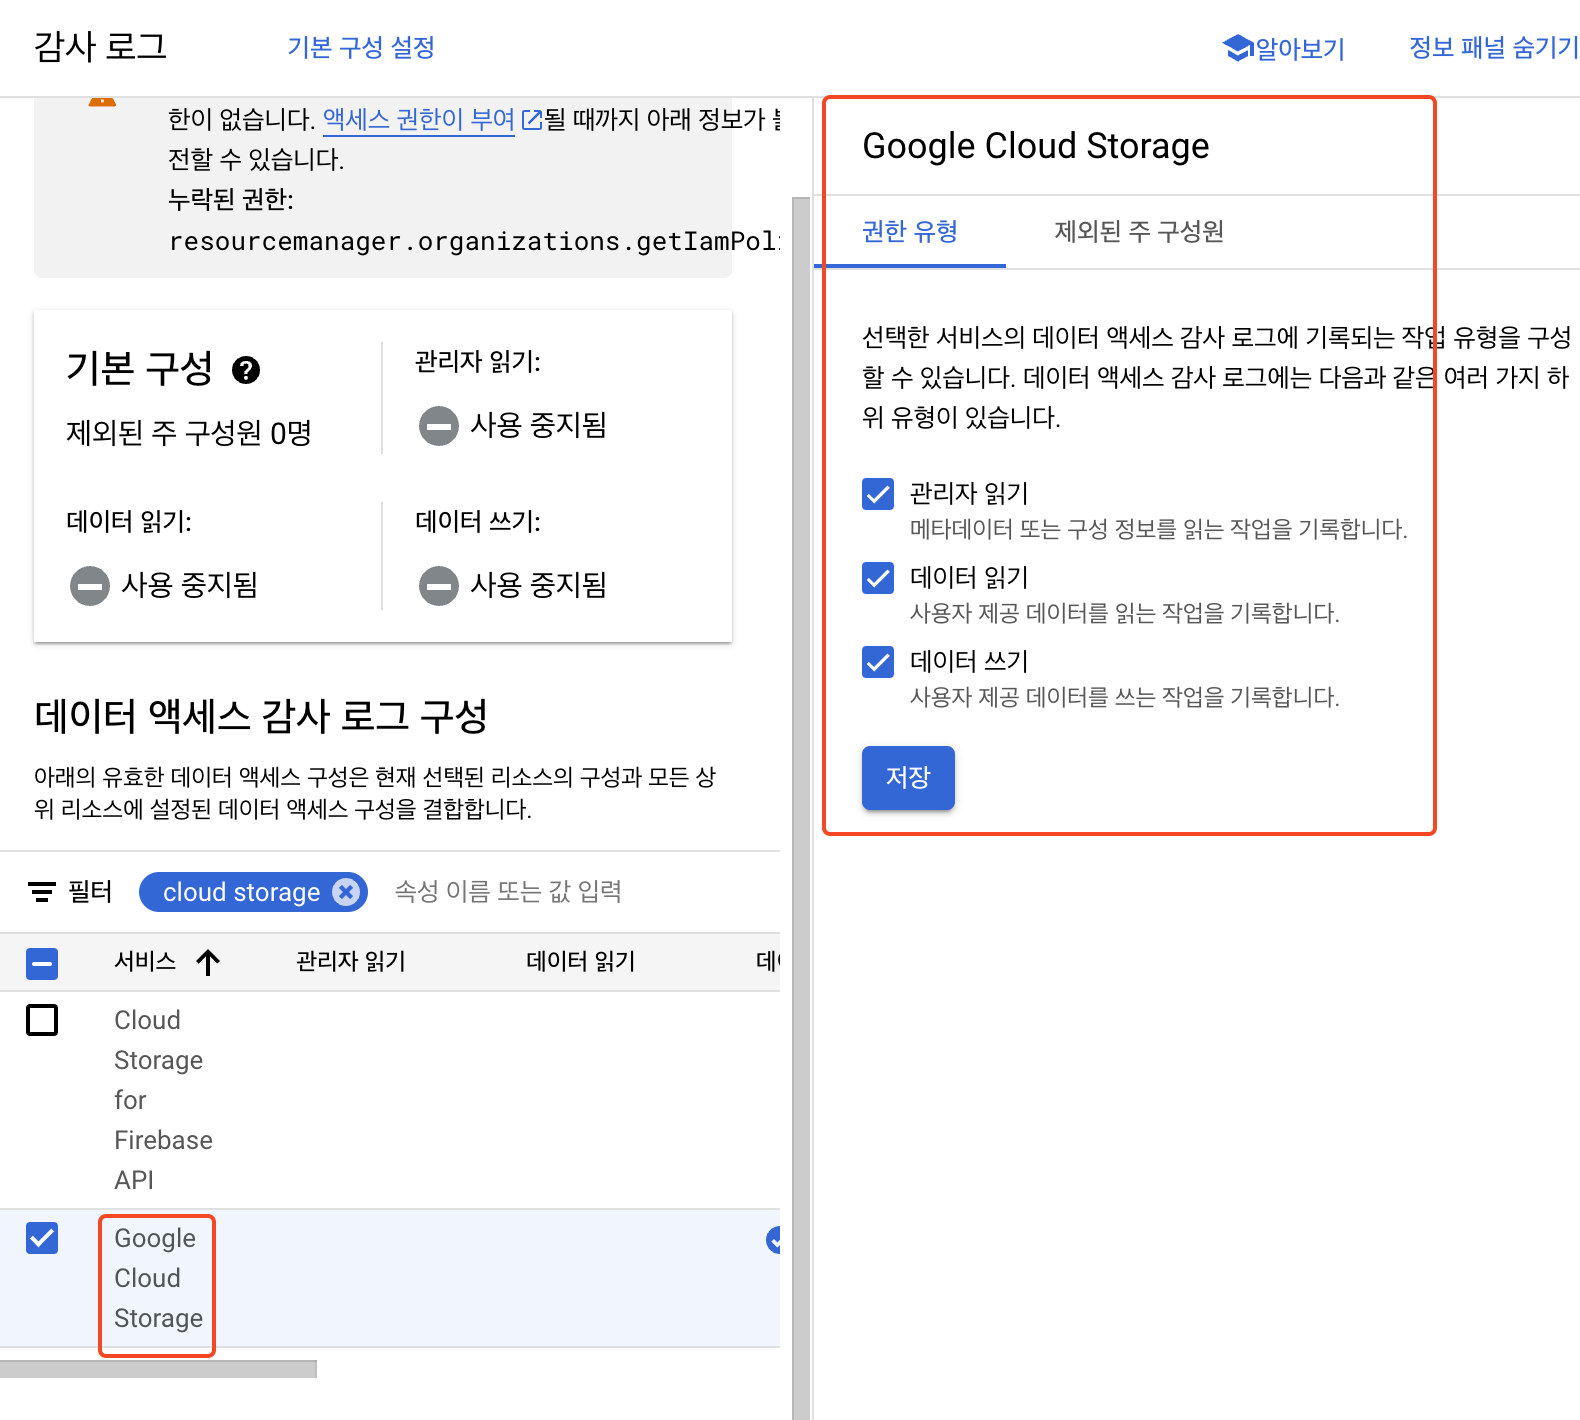Select Cloud Storage for Firebase API text
This screenshot has width=1580, height=1420.
tap(163, 1100)
